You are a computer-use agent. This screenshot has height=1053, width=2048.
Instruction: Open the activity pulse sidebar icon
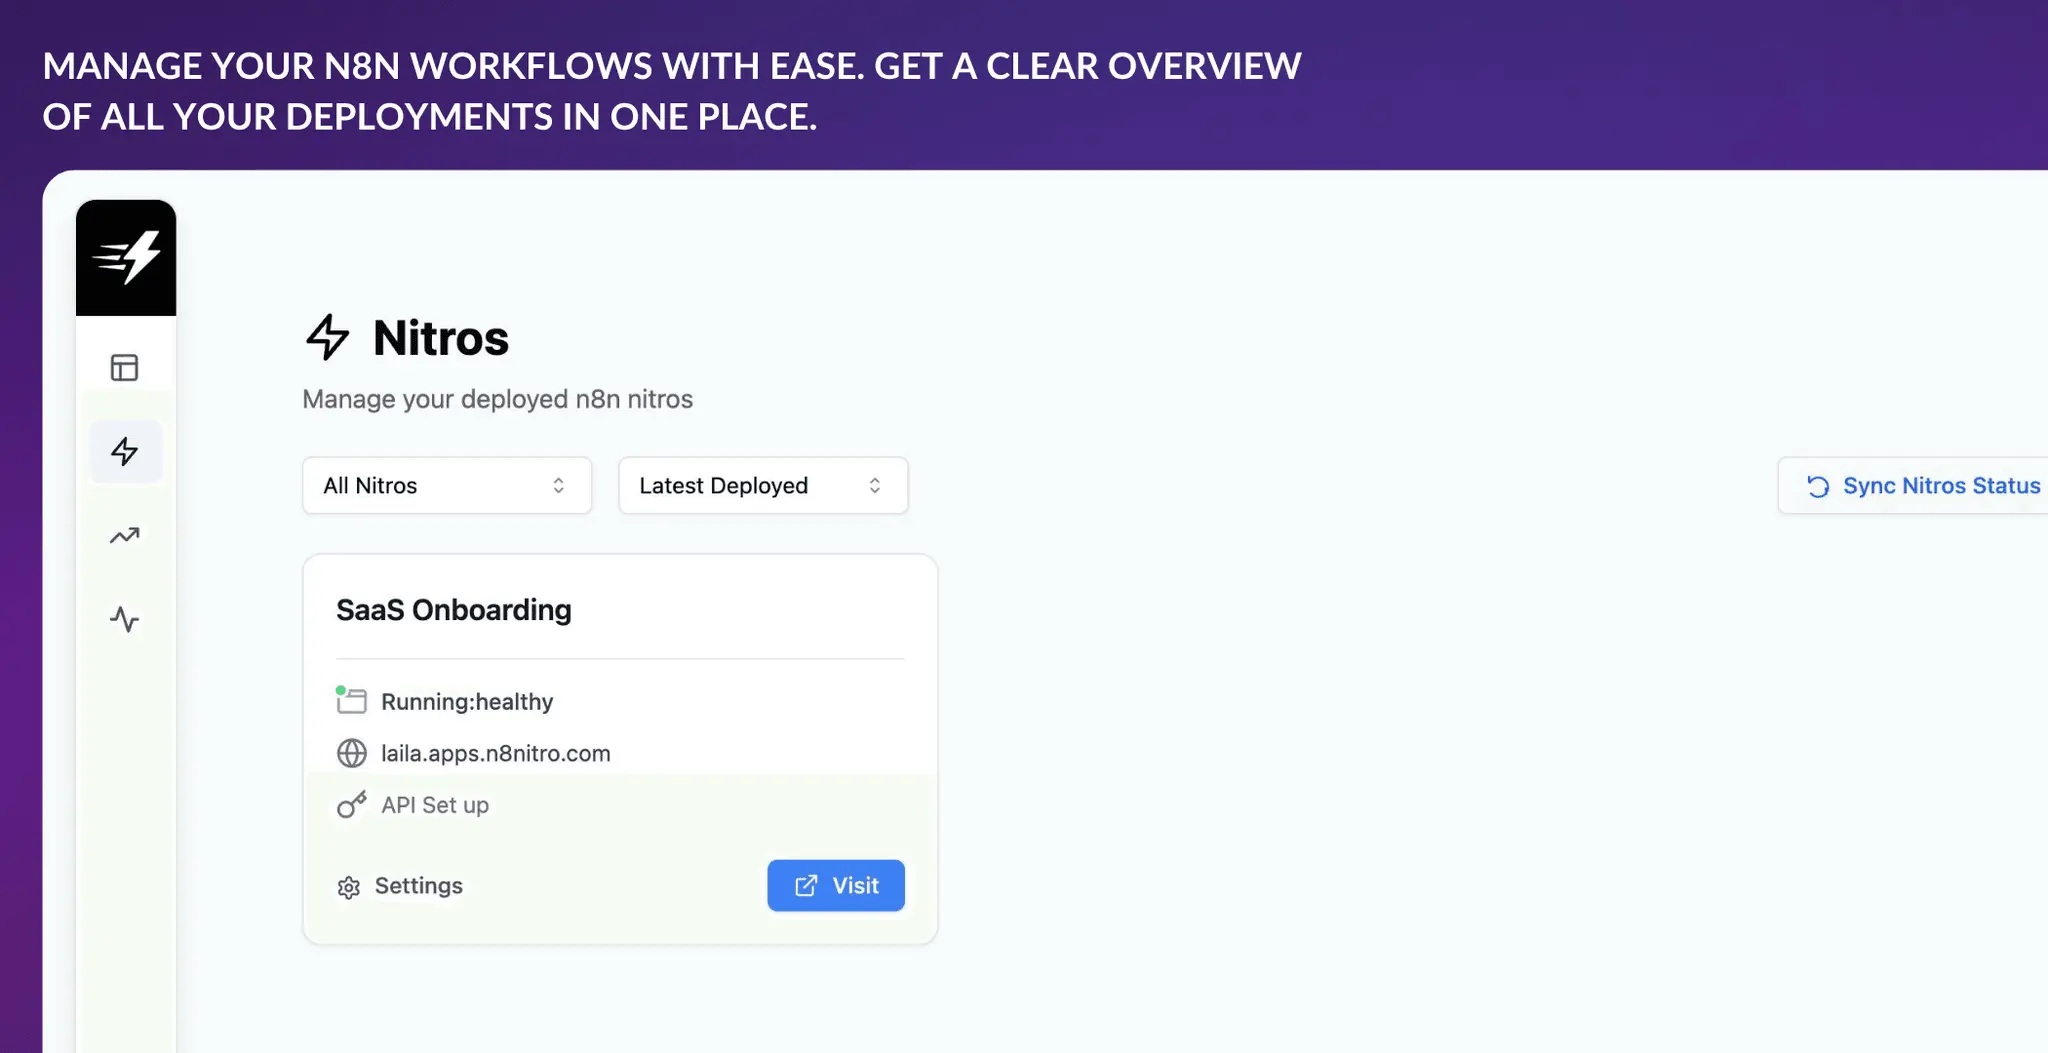[124, 619]
